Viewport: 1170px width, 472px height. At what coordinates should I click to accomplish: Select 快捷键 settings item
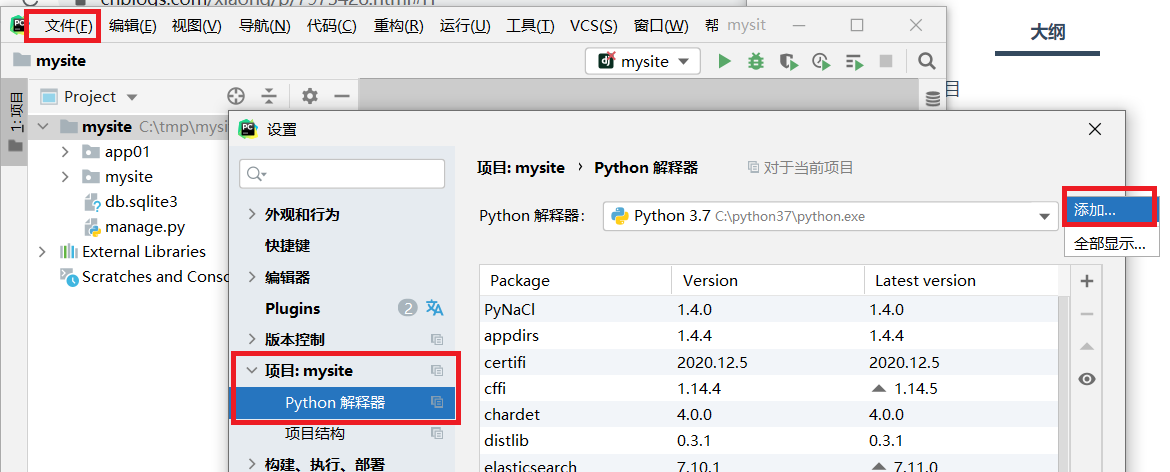coord(287,245)
